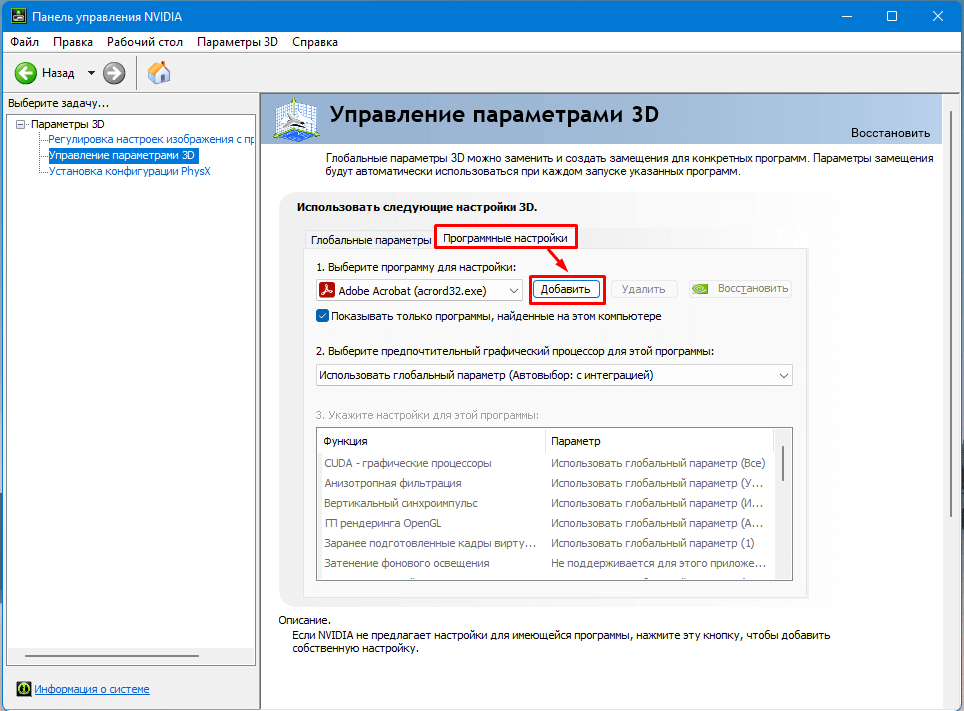964x711 pixels.
Task: Click the green Back arrow icon
Action: tap(26, 73)
